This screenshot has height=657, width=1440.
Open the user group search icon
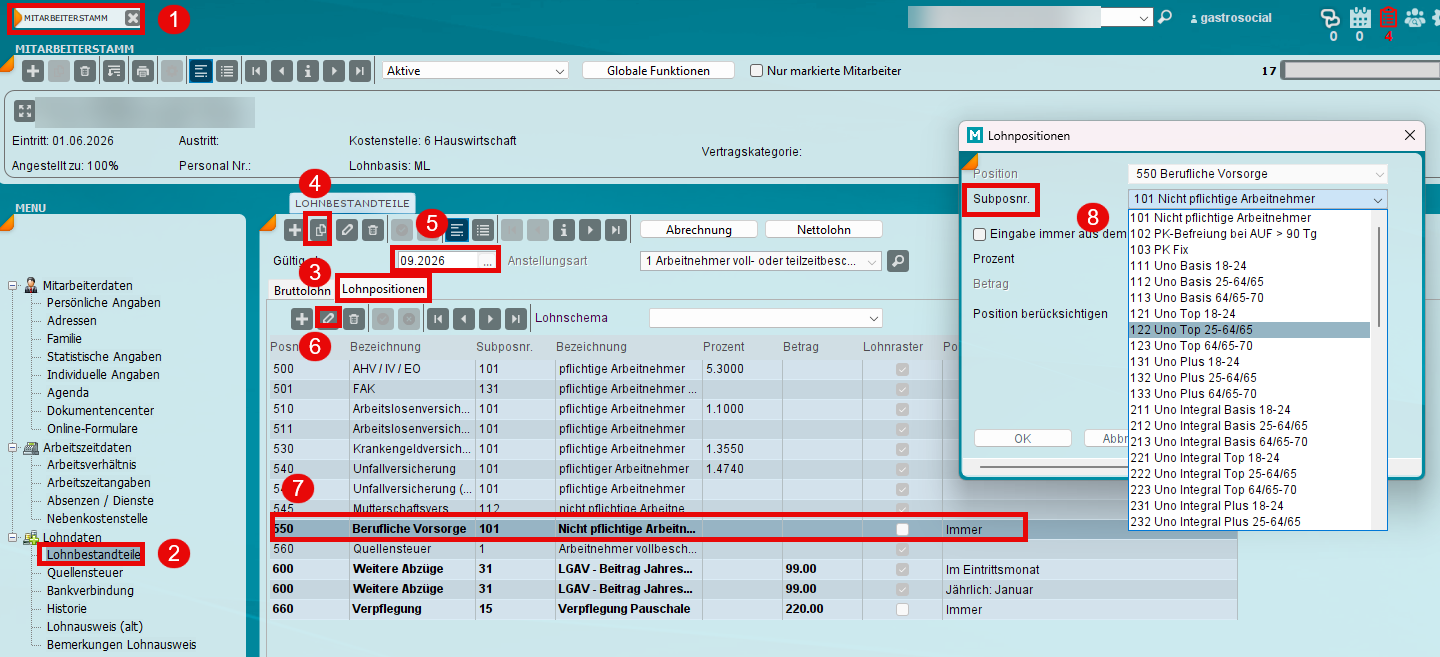tap(1416, 18)
